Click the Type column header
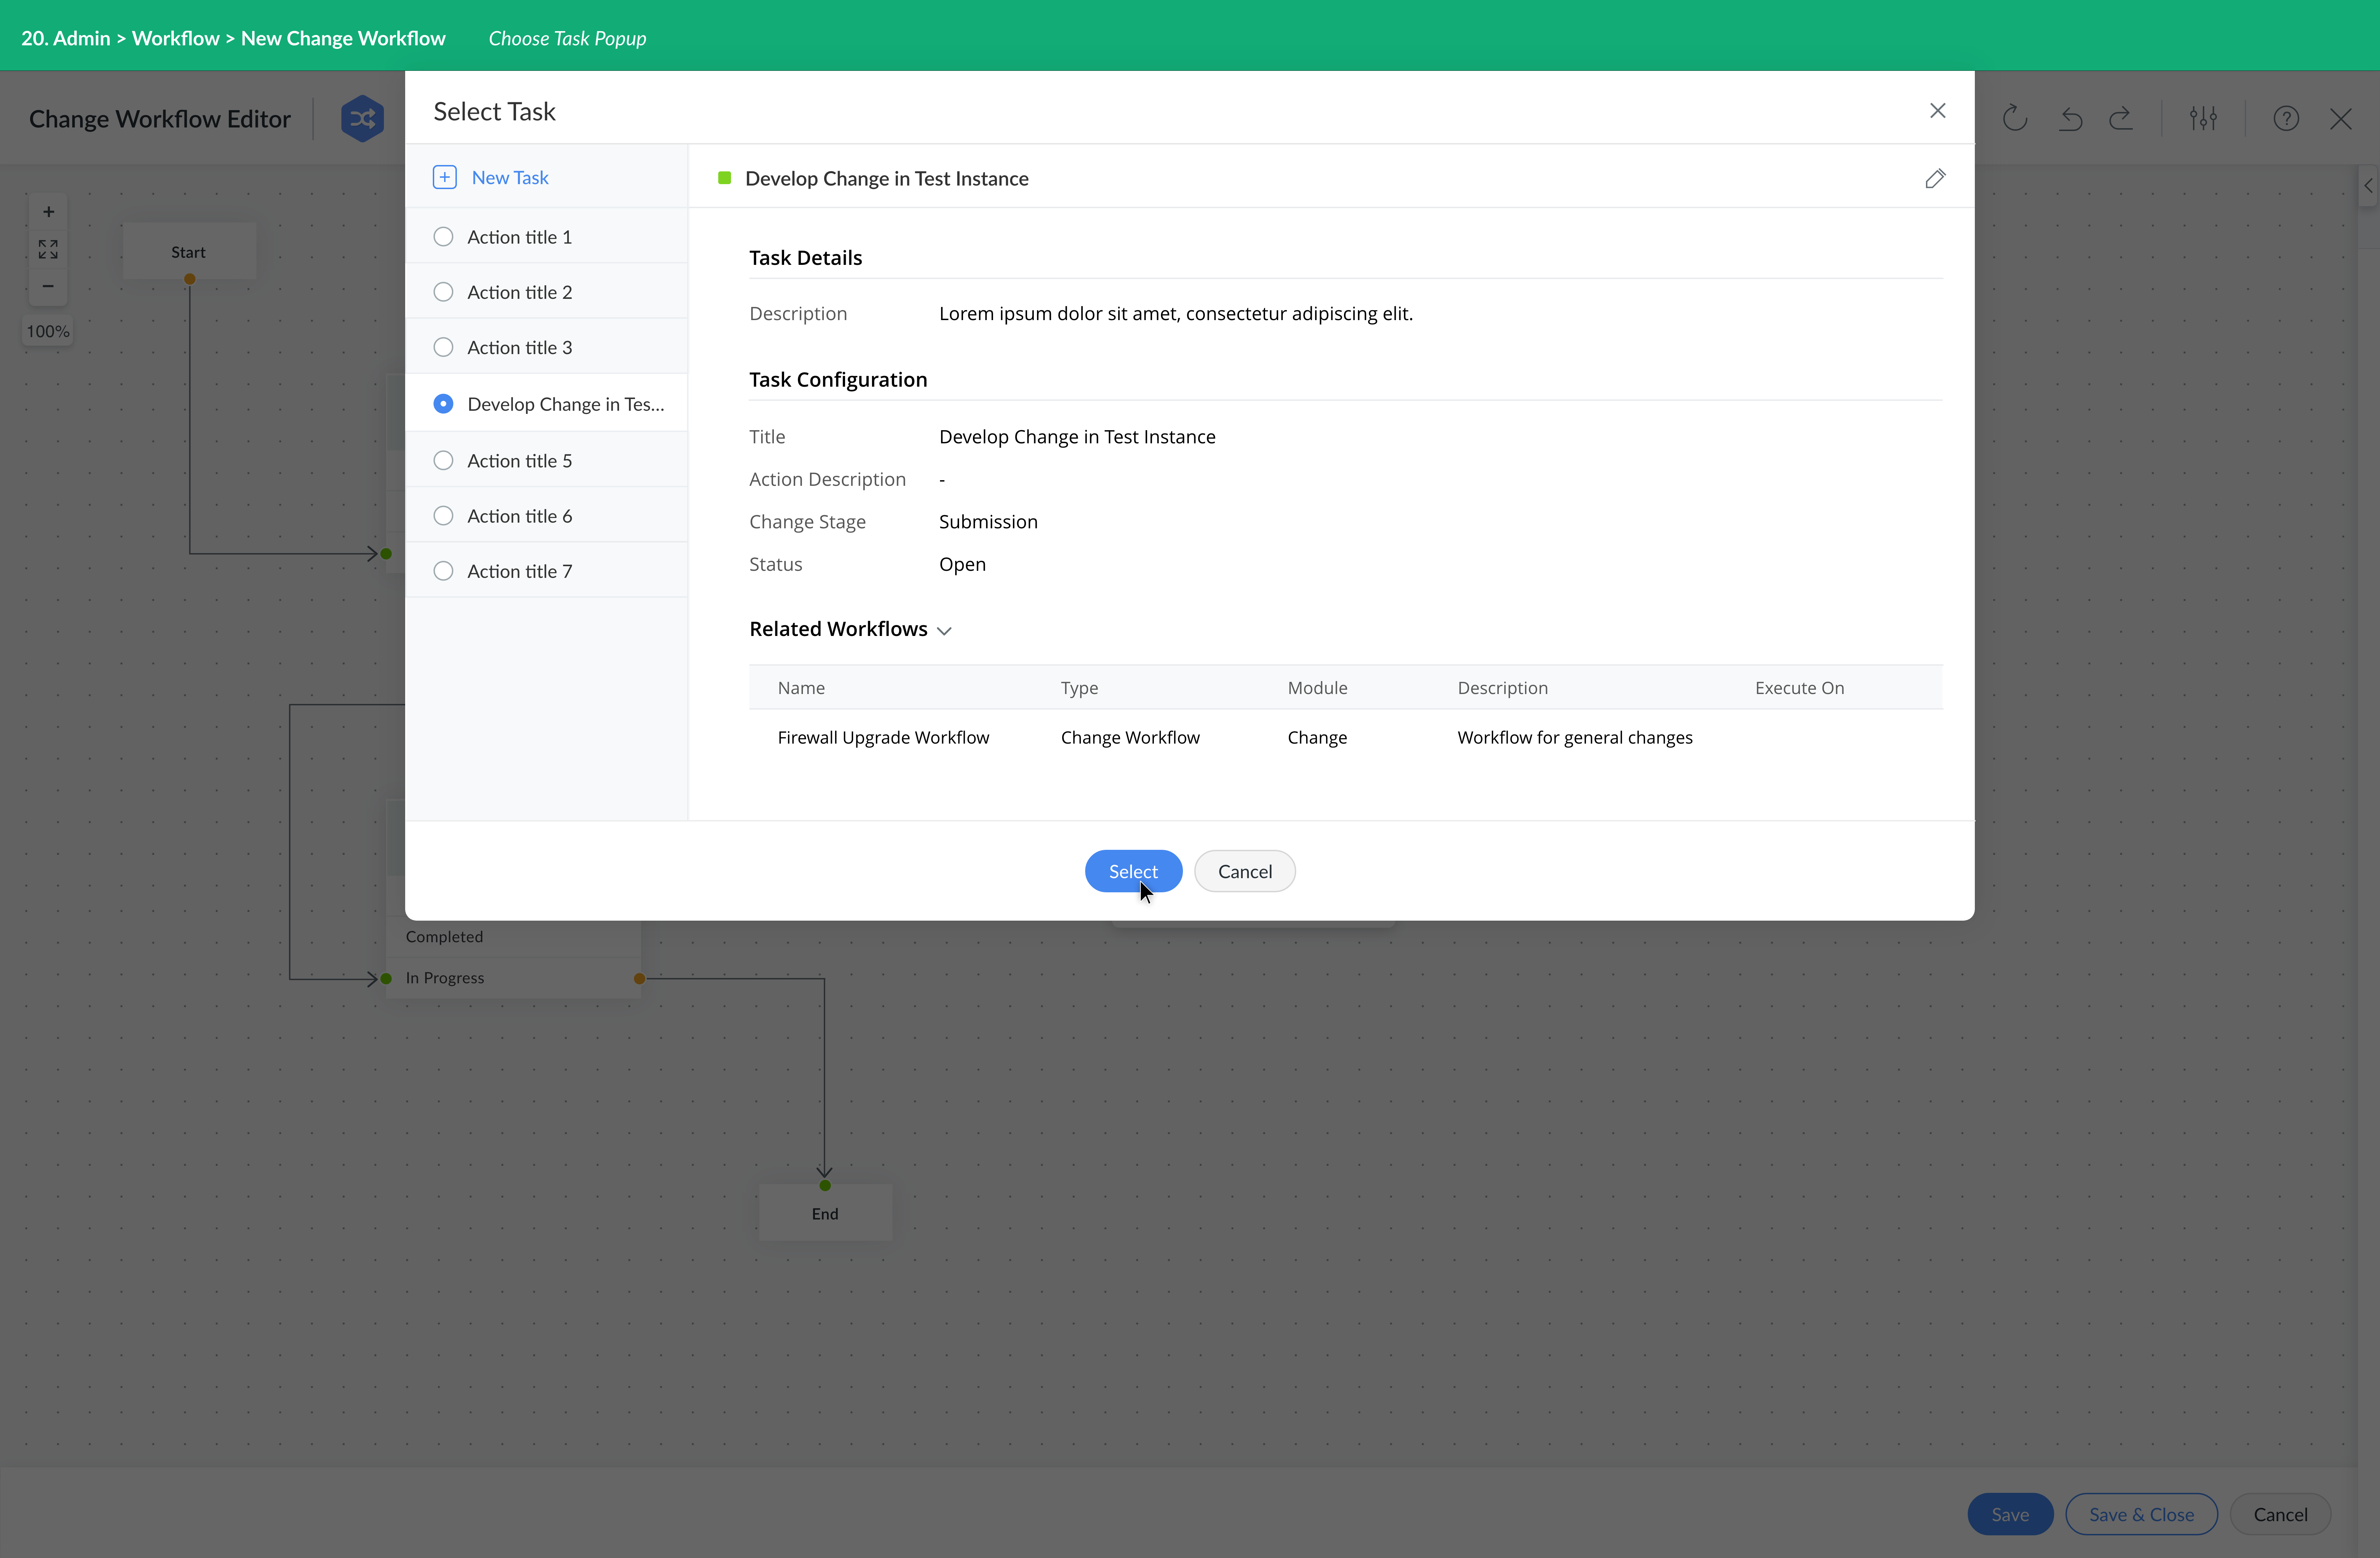The image size is (2380, 1558). [x=1079, y=688]
